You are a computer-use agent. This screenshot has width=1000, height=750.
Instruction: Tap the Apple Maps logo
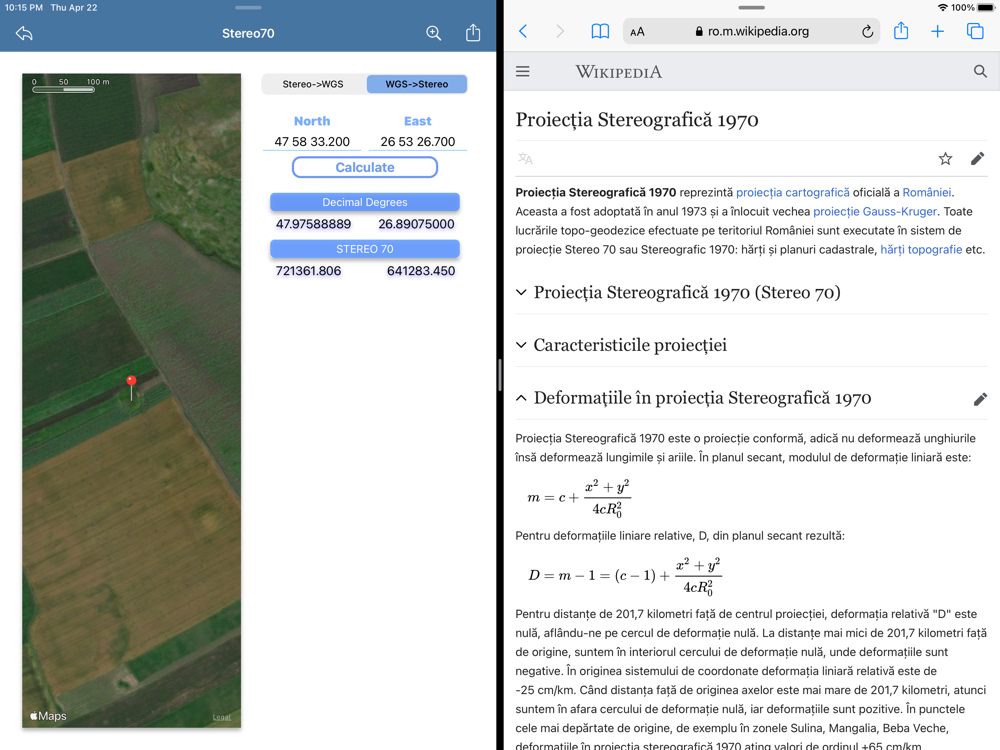[x=48, y=716]
